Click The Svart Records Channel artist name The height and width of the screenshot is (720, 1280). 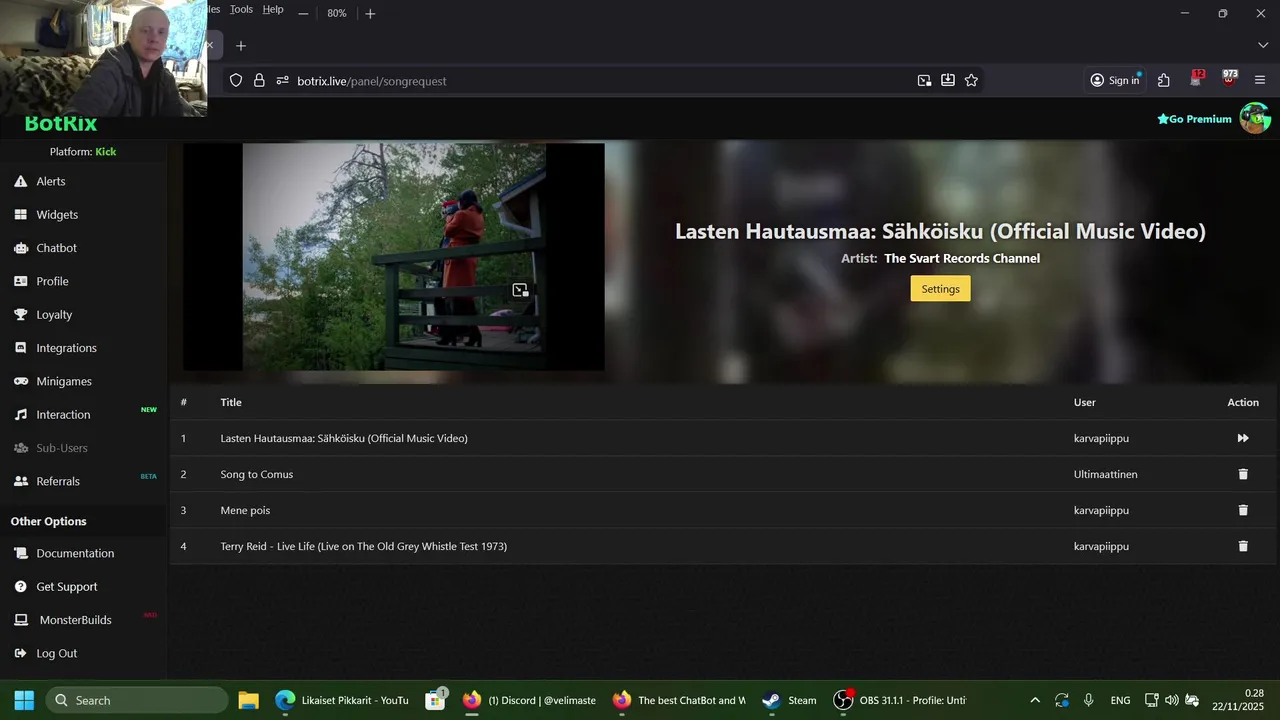[x=962, y=258]
